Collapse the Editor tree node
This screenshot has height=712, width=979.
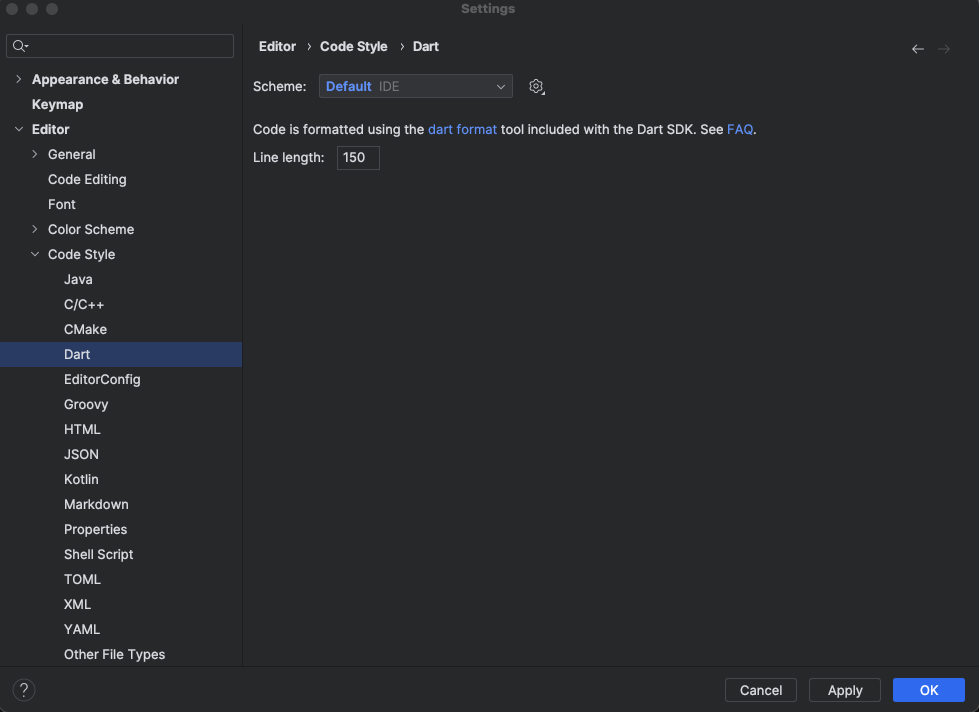tap(19, 130)
